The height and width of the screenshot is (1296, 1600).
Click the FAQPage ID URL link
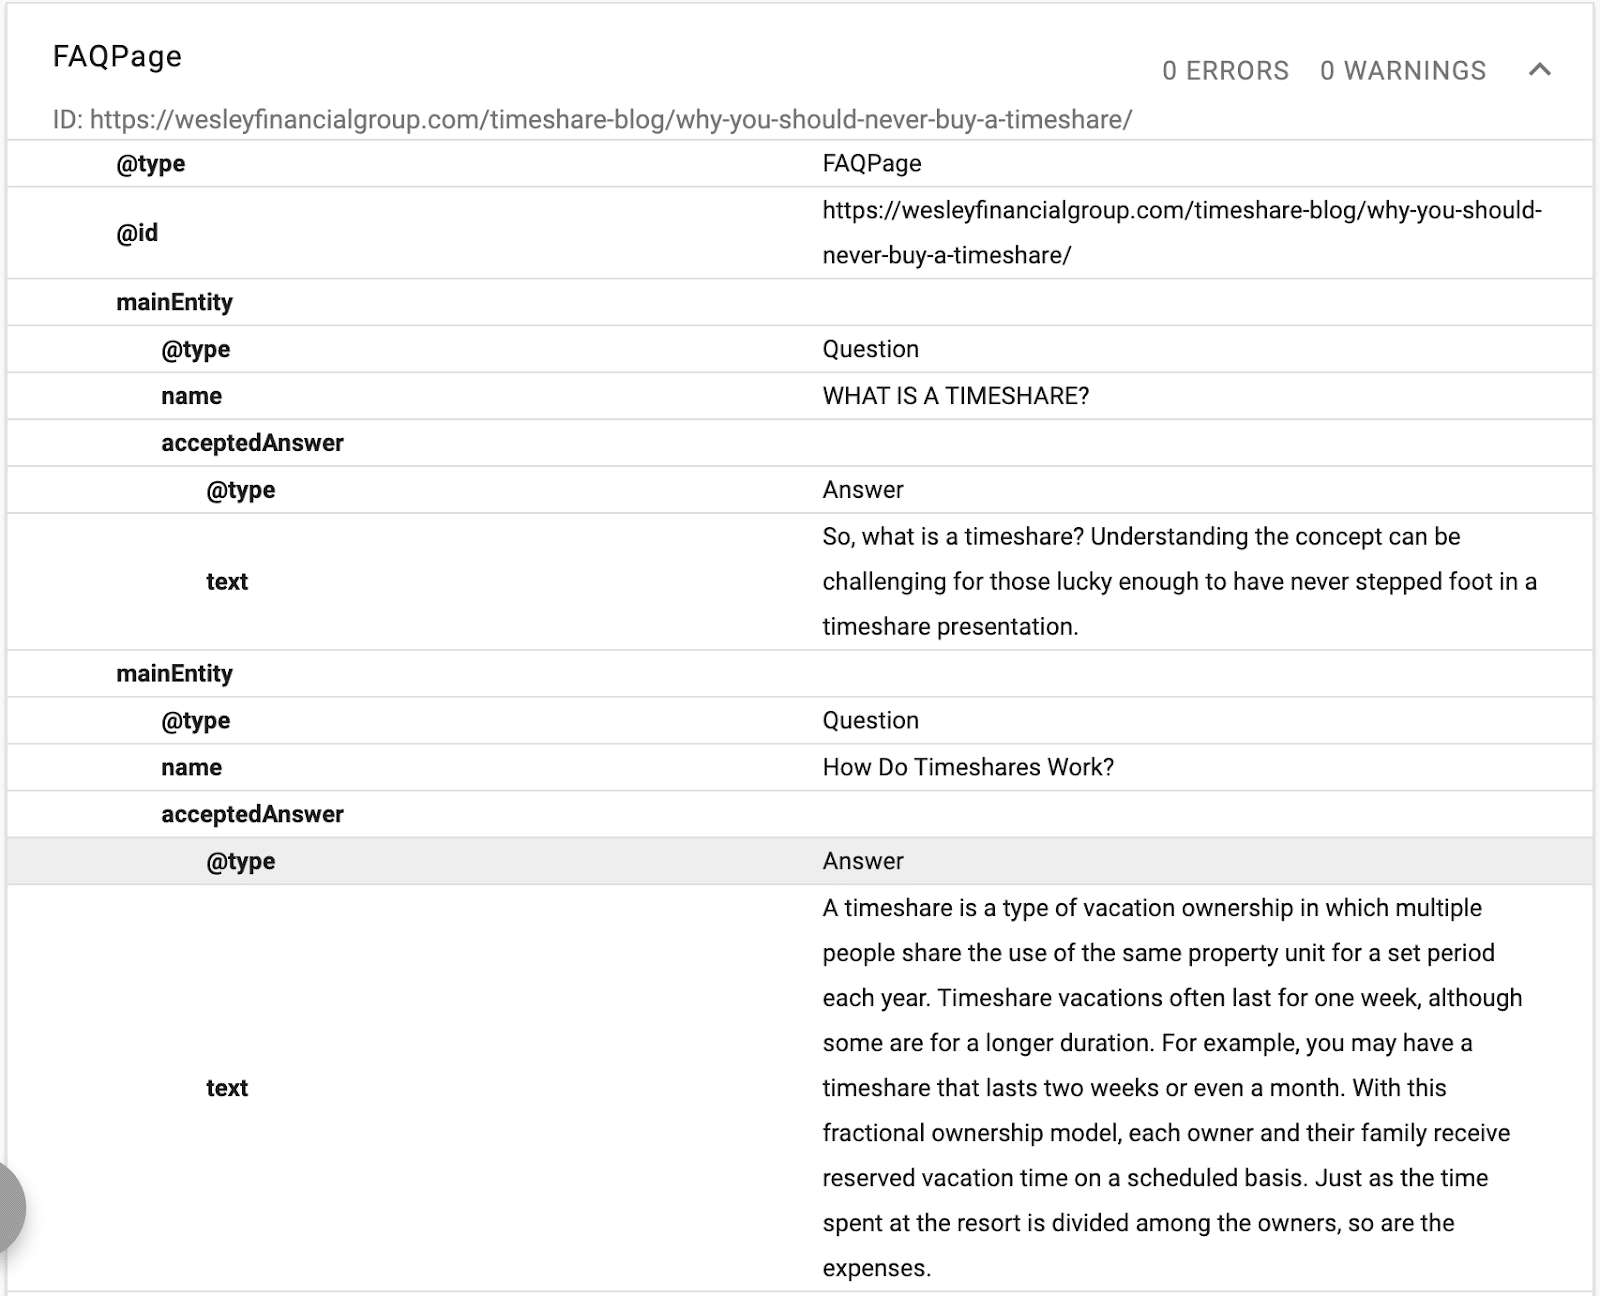[611, 118]
